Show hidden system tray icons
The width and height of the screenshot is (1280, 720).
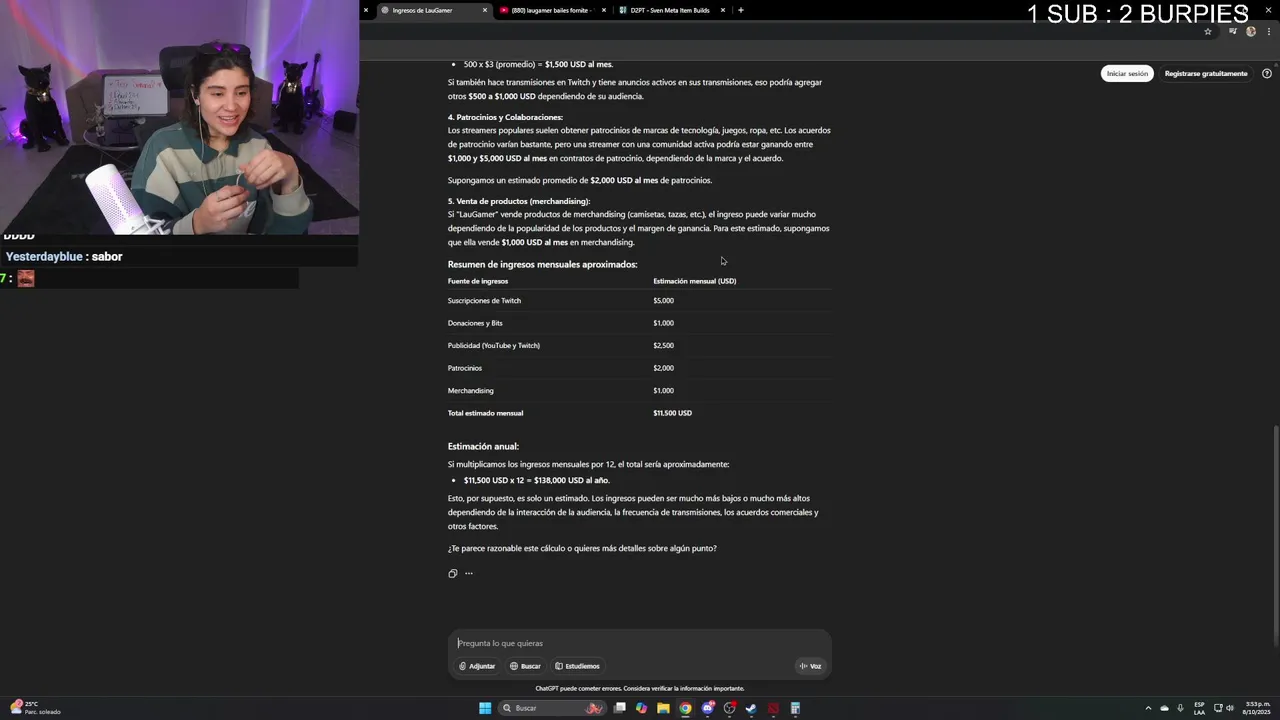(x=1148, y=708)
